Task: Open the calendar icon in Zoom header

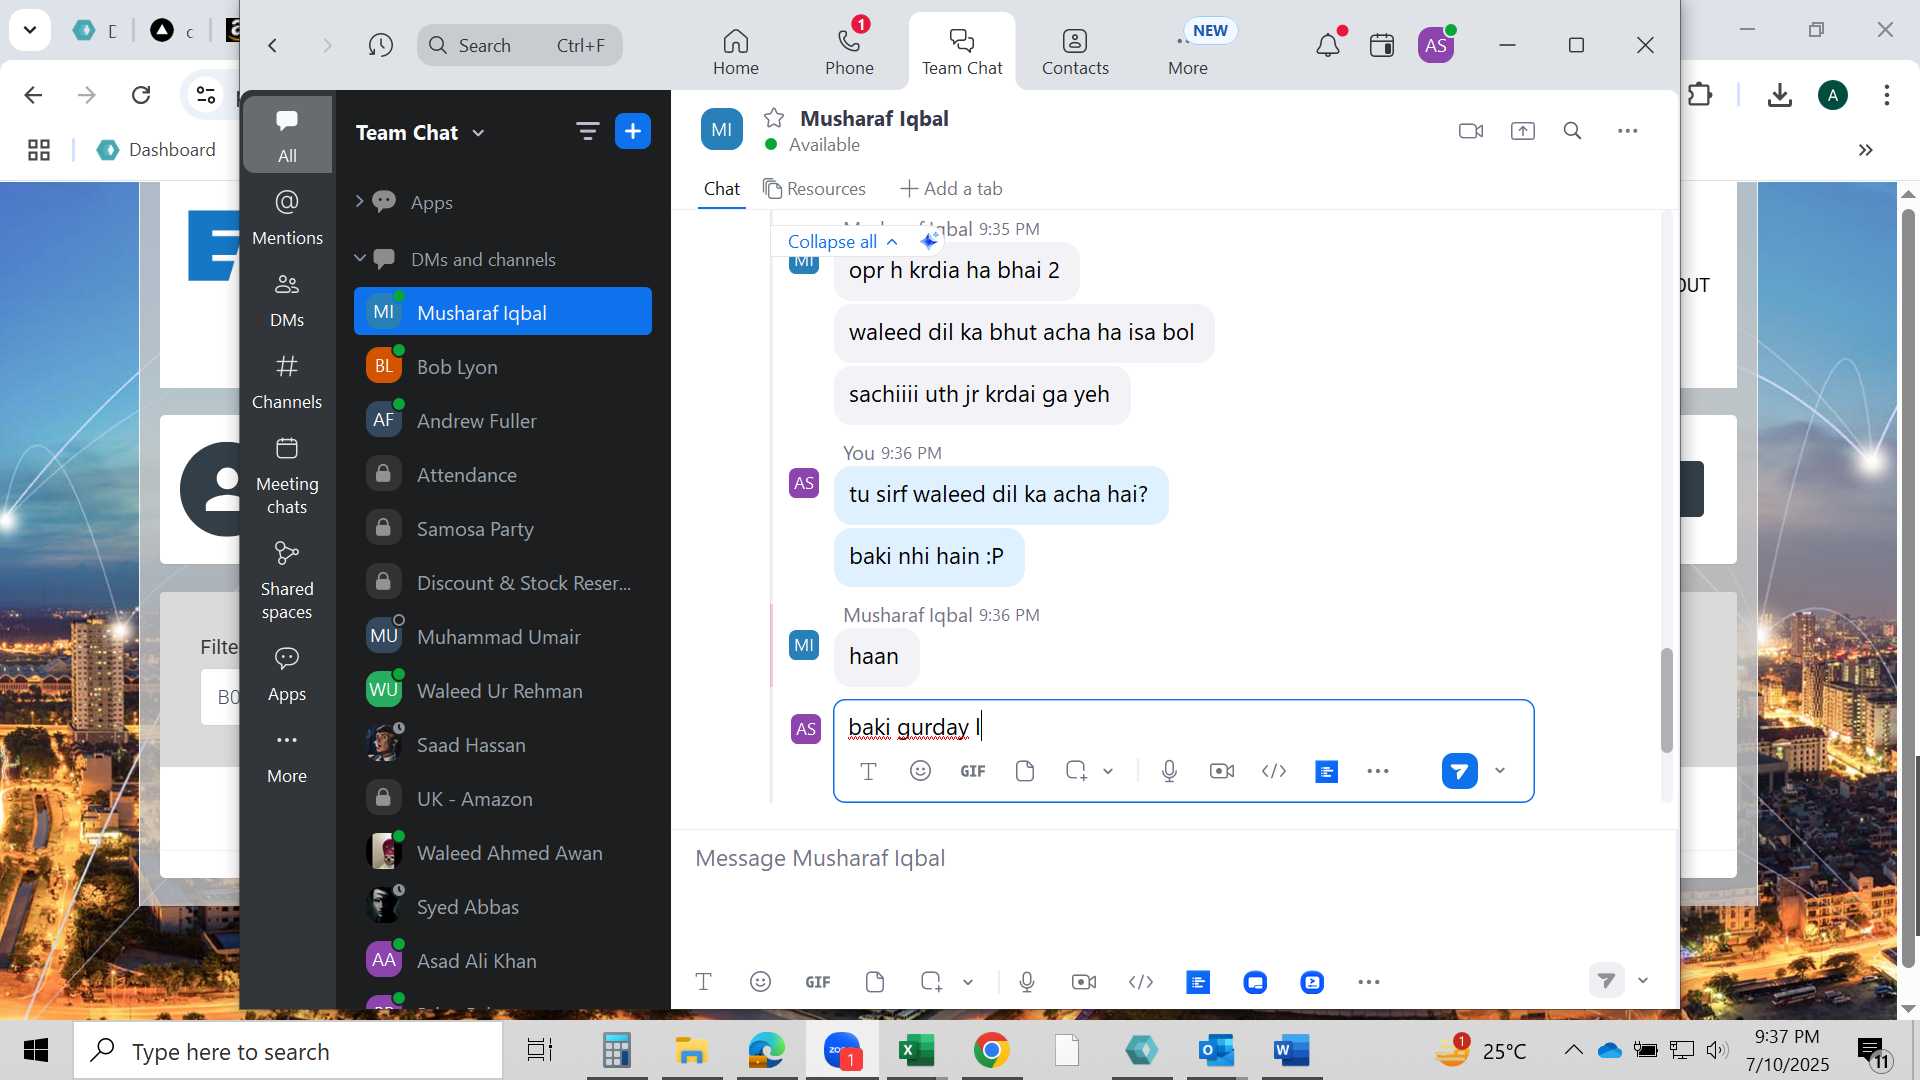Action: point(1382,45)
